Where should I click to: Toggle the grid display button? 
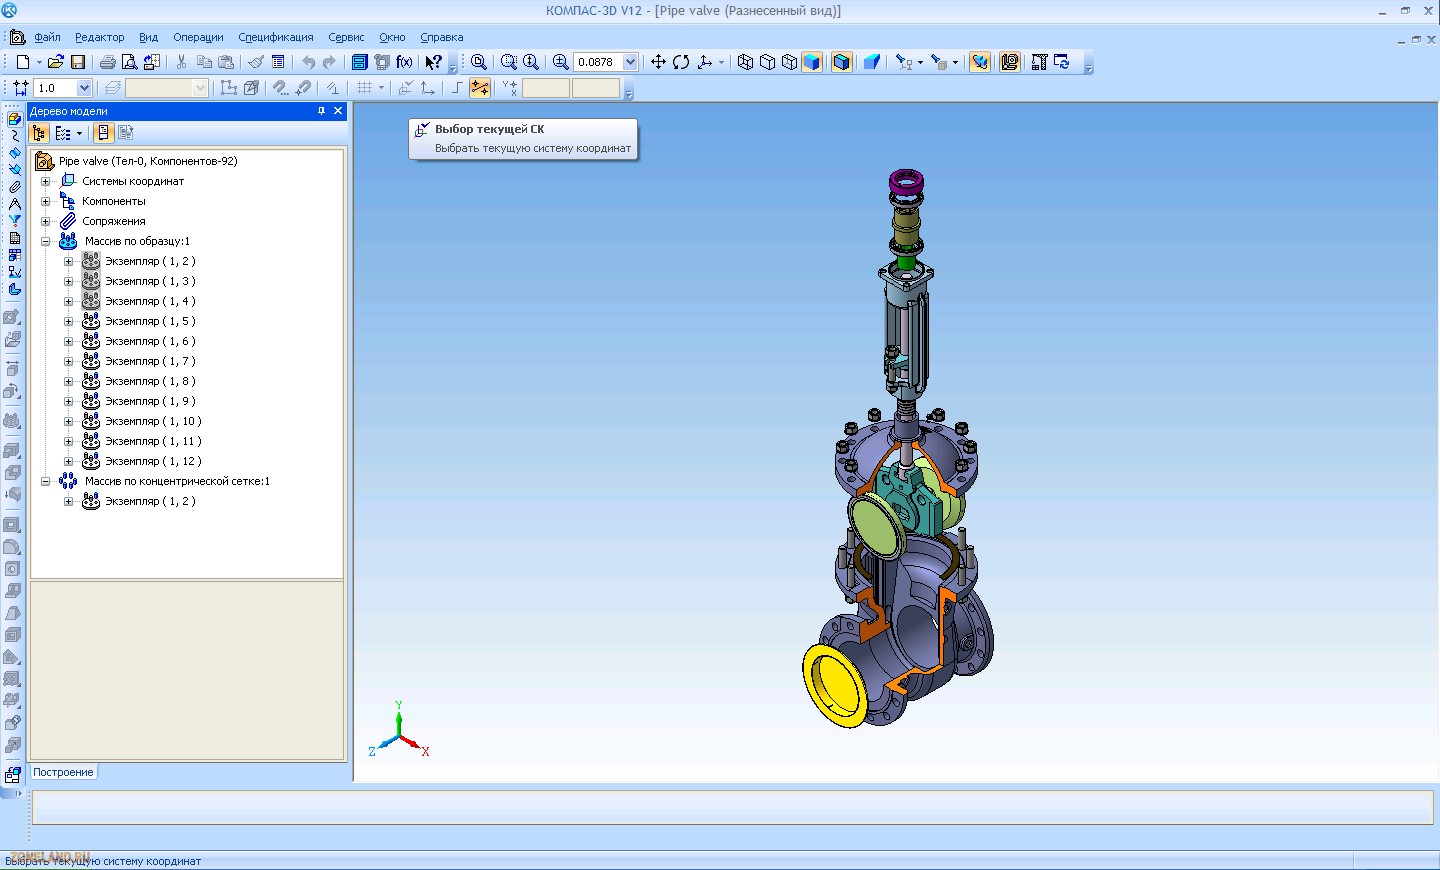[365, 88]
